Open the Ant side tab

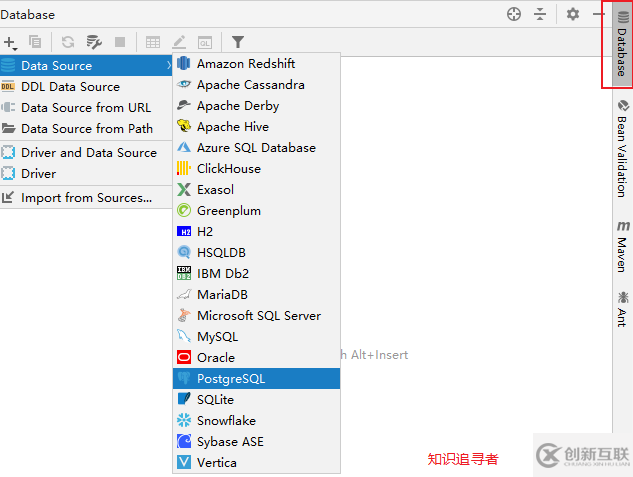pos(622,309)
